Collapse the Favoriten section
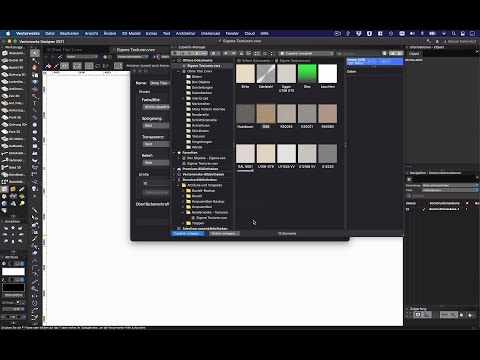 click(174, 153)
